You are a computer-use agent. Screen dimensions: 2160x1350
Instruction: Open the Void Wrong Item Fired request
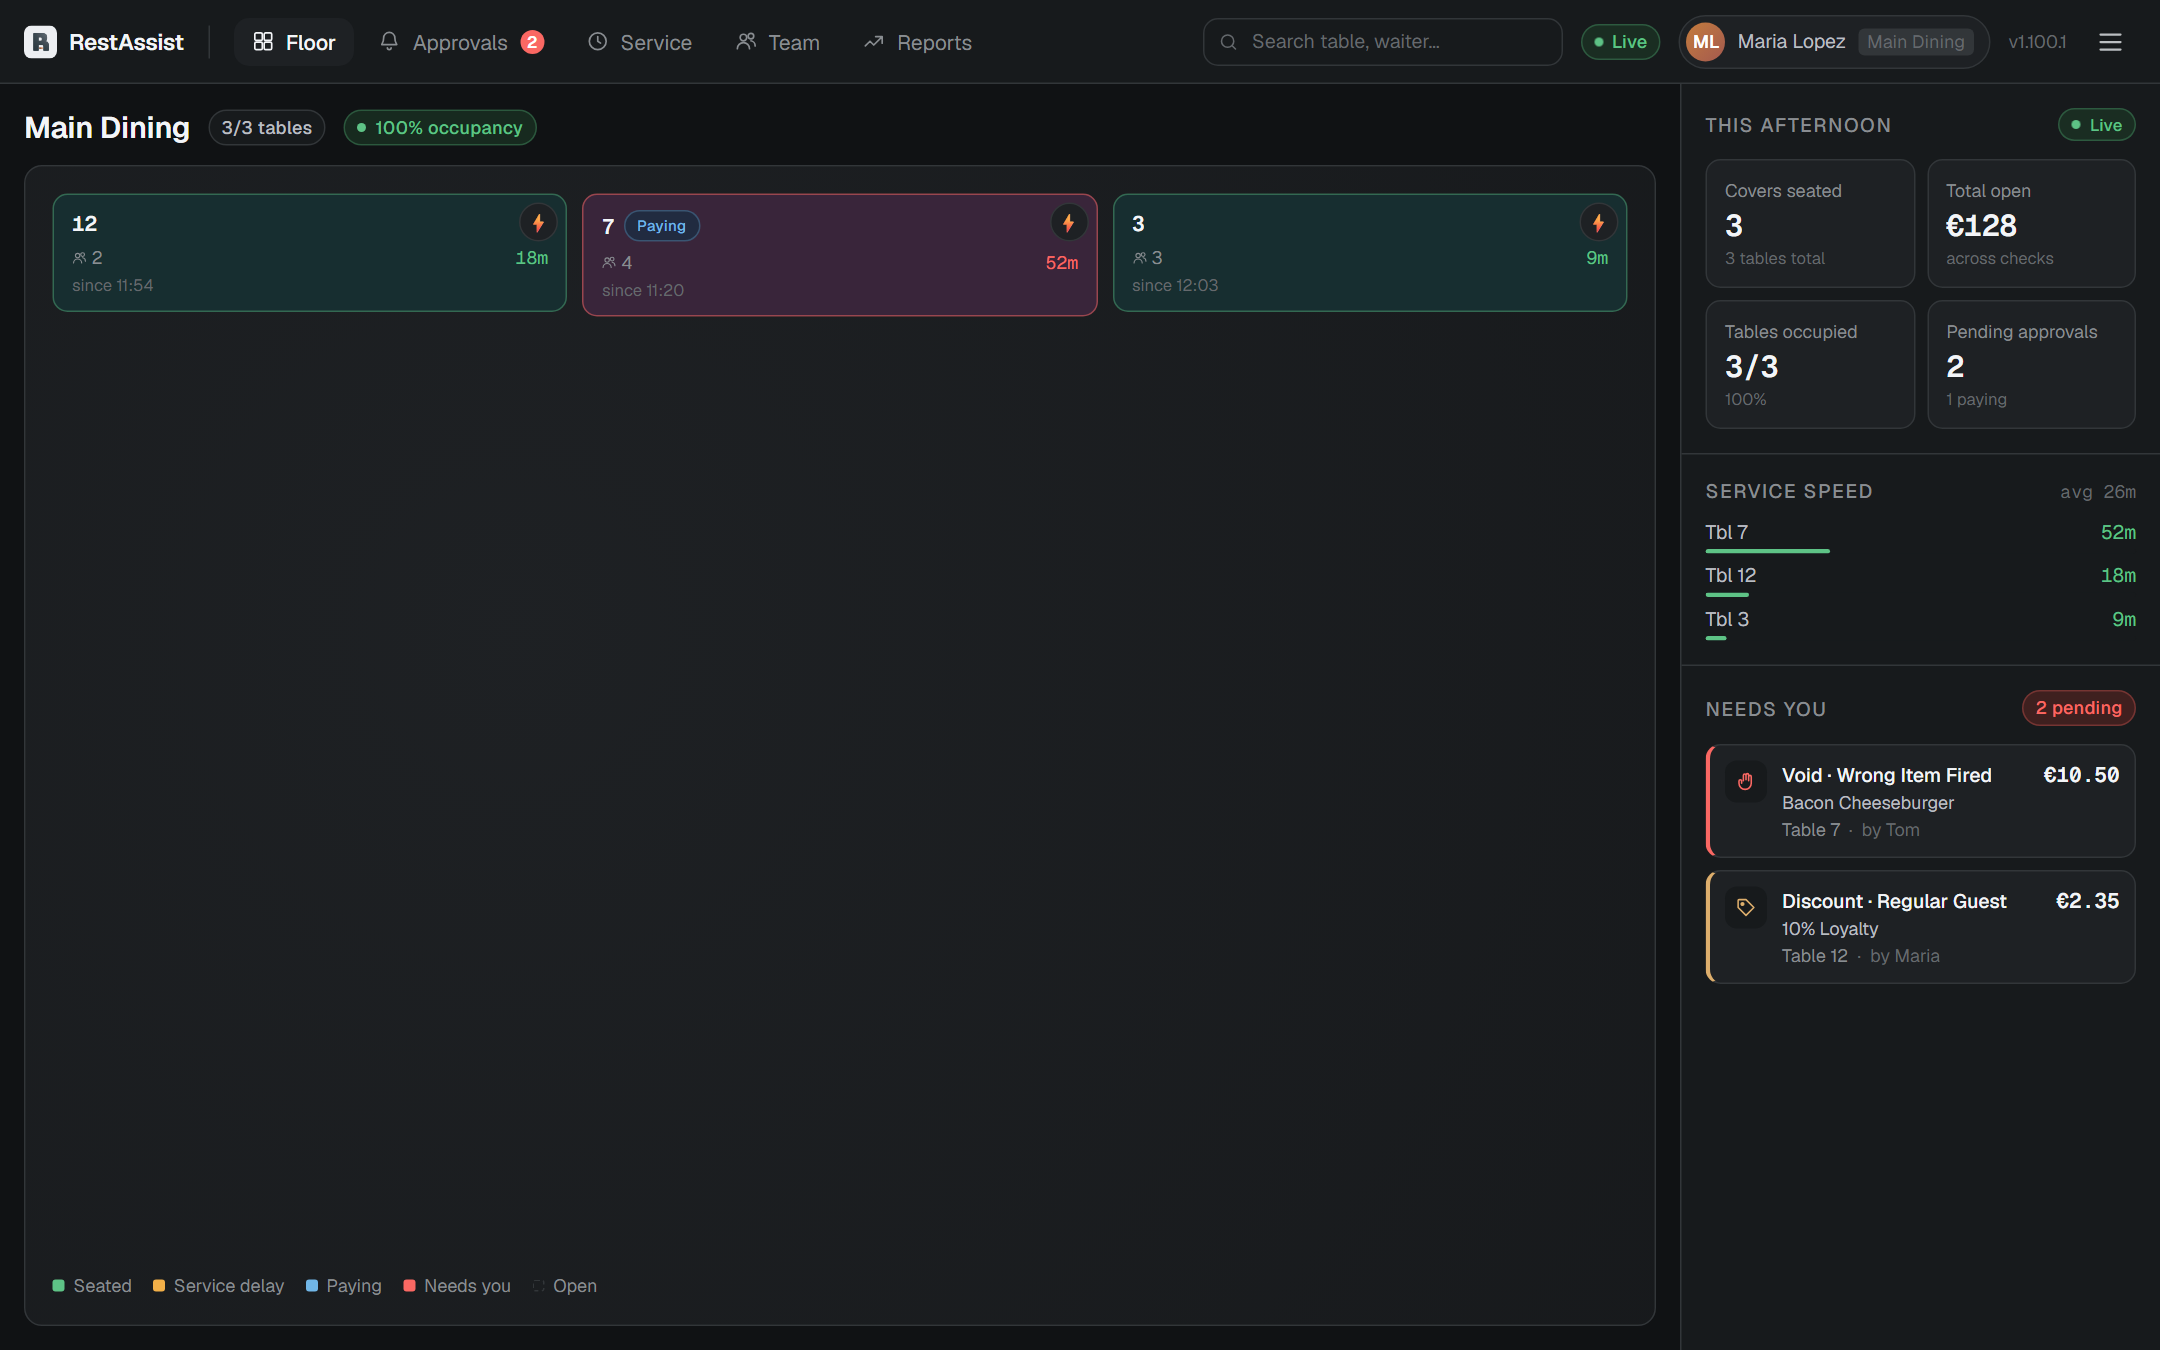pyautogui.click(x=1920, y=801)
